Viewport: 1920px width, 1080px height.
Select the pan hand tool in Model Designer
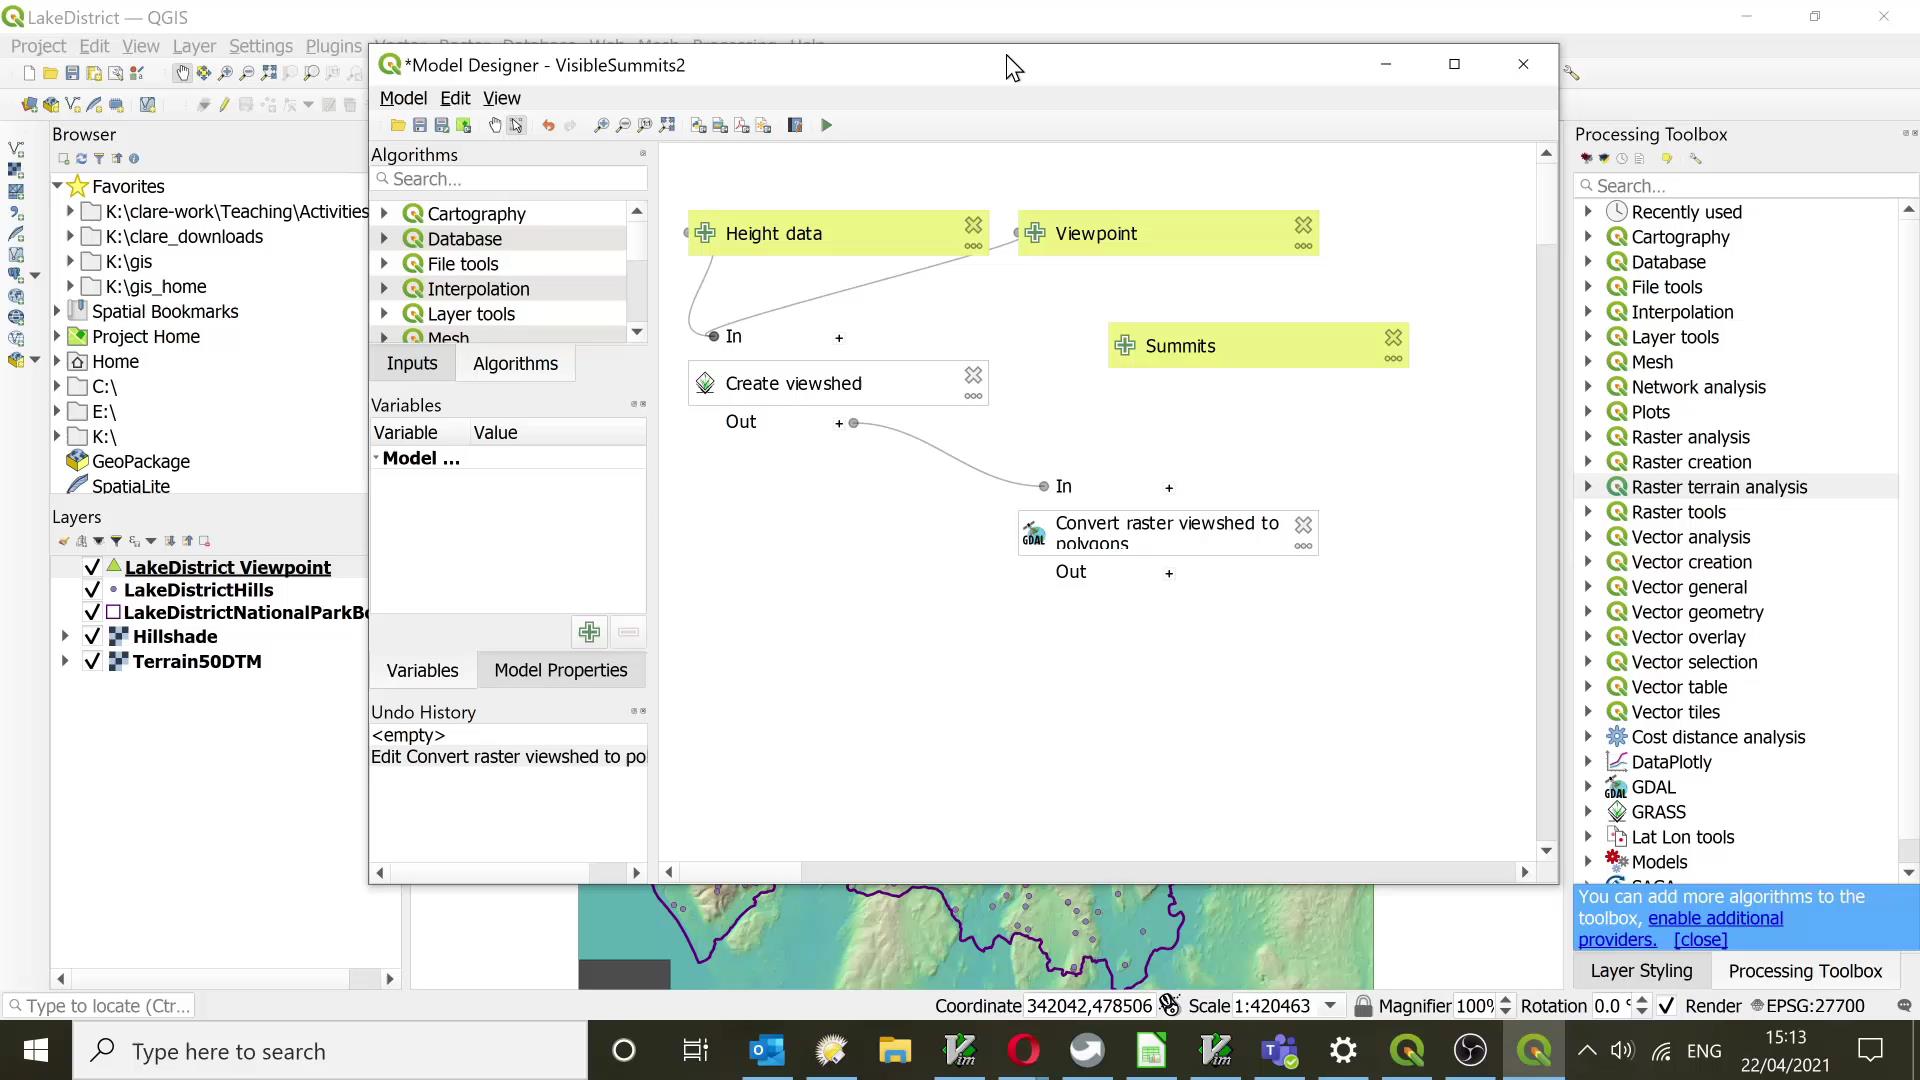coord(494,125)
